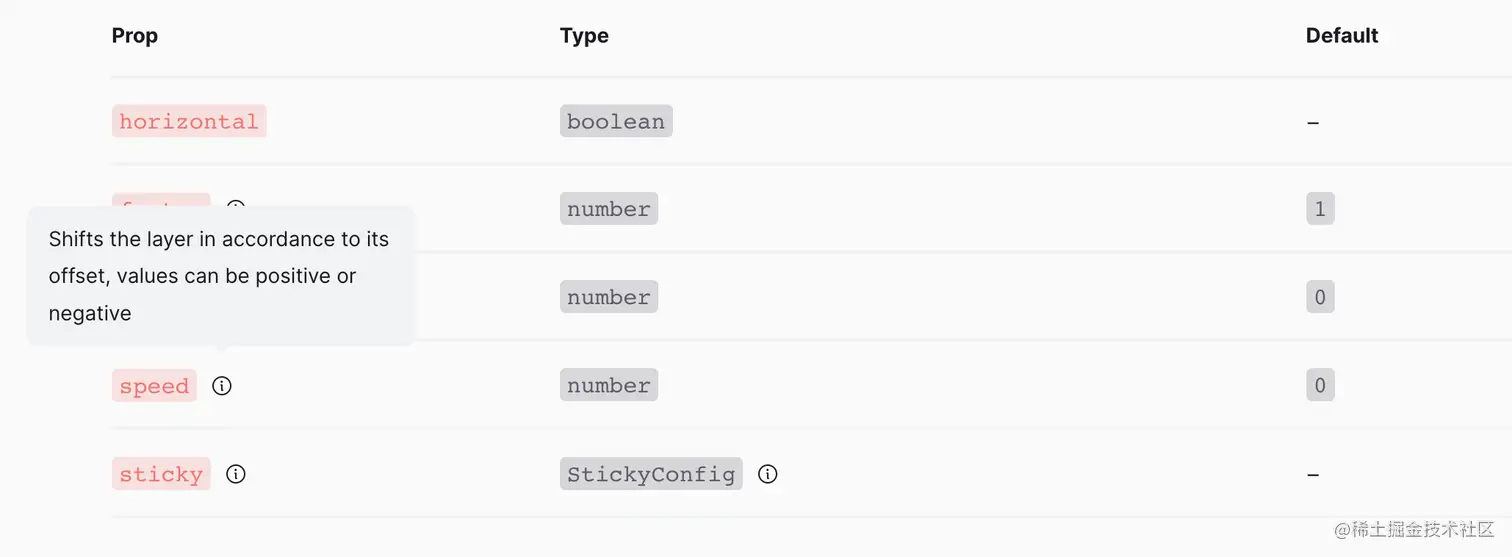
Task: Click the boolean type badge
Action: coord(616,122)
